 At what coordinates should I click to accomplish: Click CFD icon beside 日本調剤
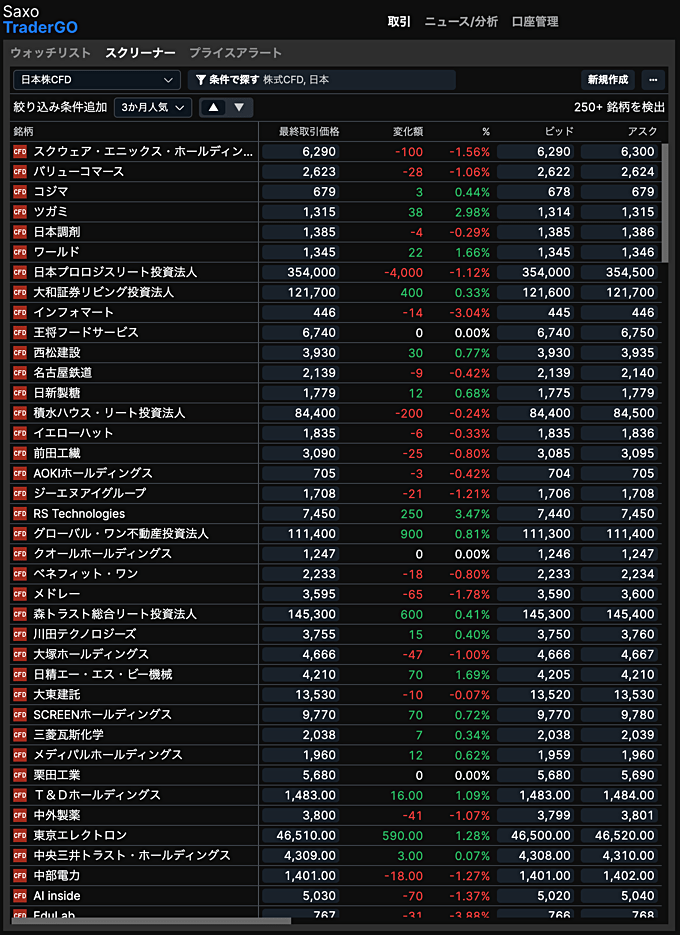(x=20, y=232)
